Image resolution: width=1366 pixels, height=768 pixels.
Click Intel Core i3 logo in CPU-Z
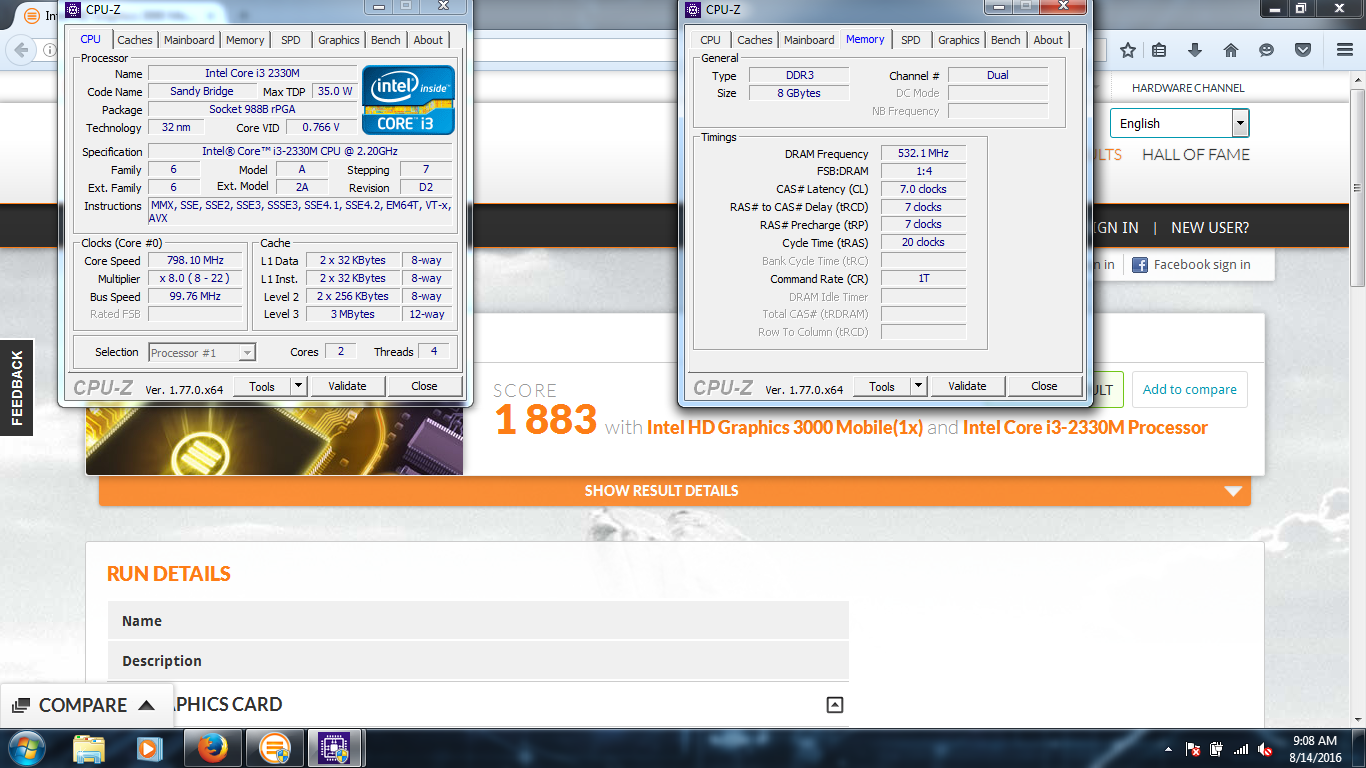pos(408,100)
